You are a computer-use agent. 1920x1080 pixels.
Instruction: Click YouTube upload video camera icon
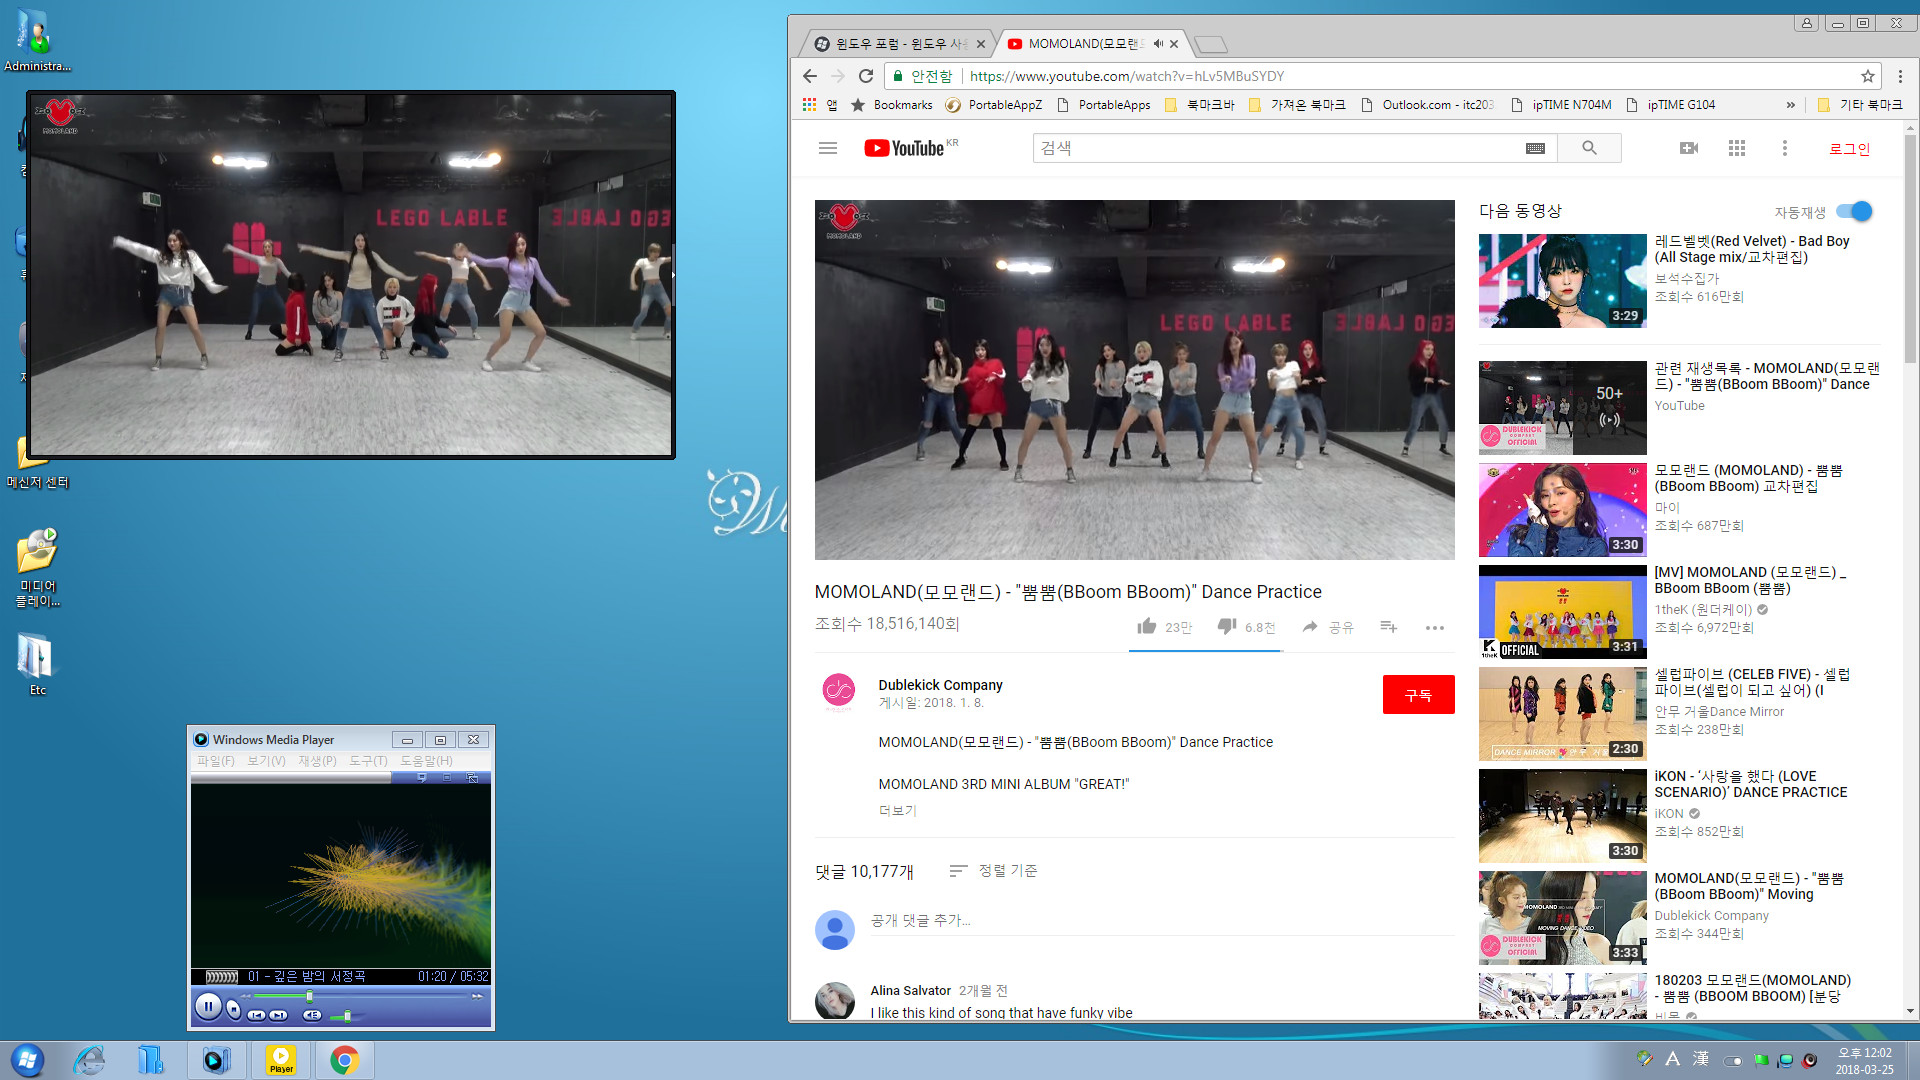tap(1689, 148)
